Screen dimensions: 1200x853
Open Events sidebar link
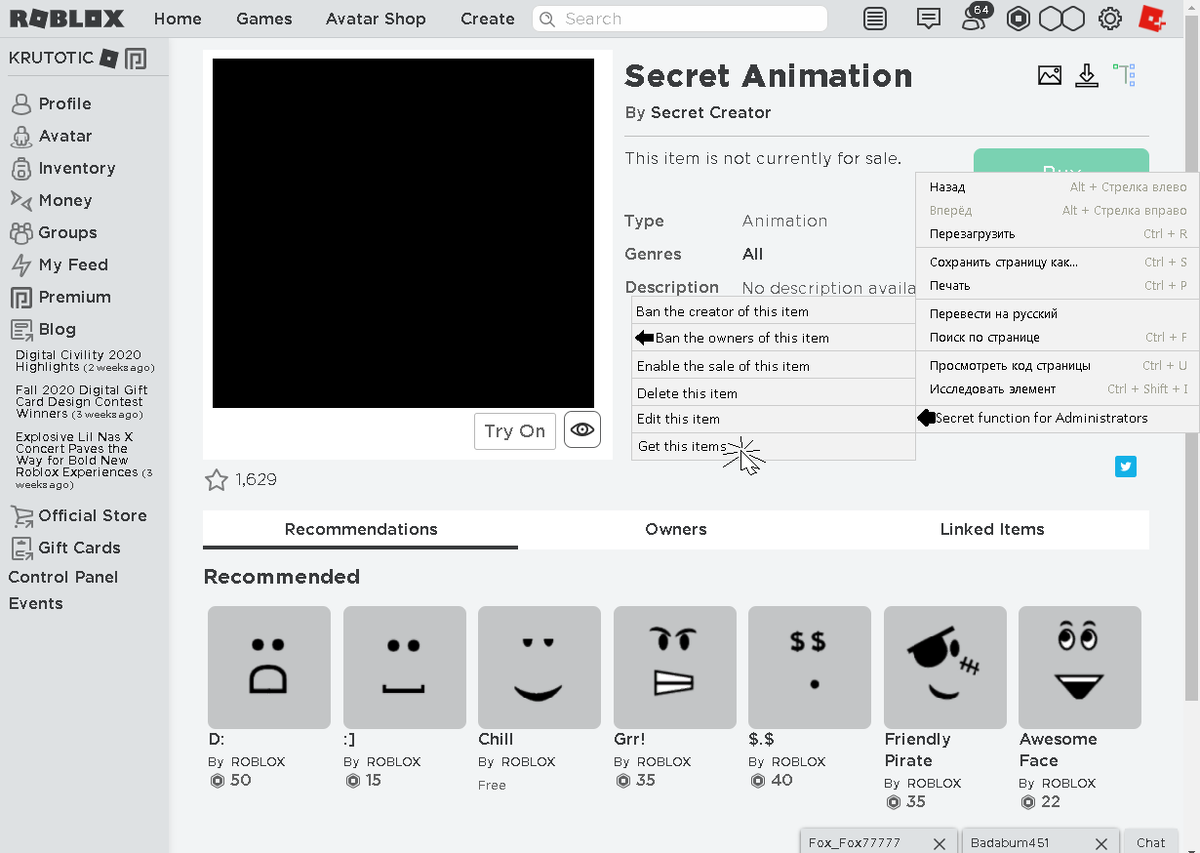point(36,604)
